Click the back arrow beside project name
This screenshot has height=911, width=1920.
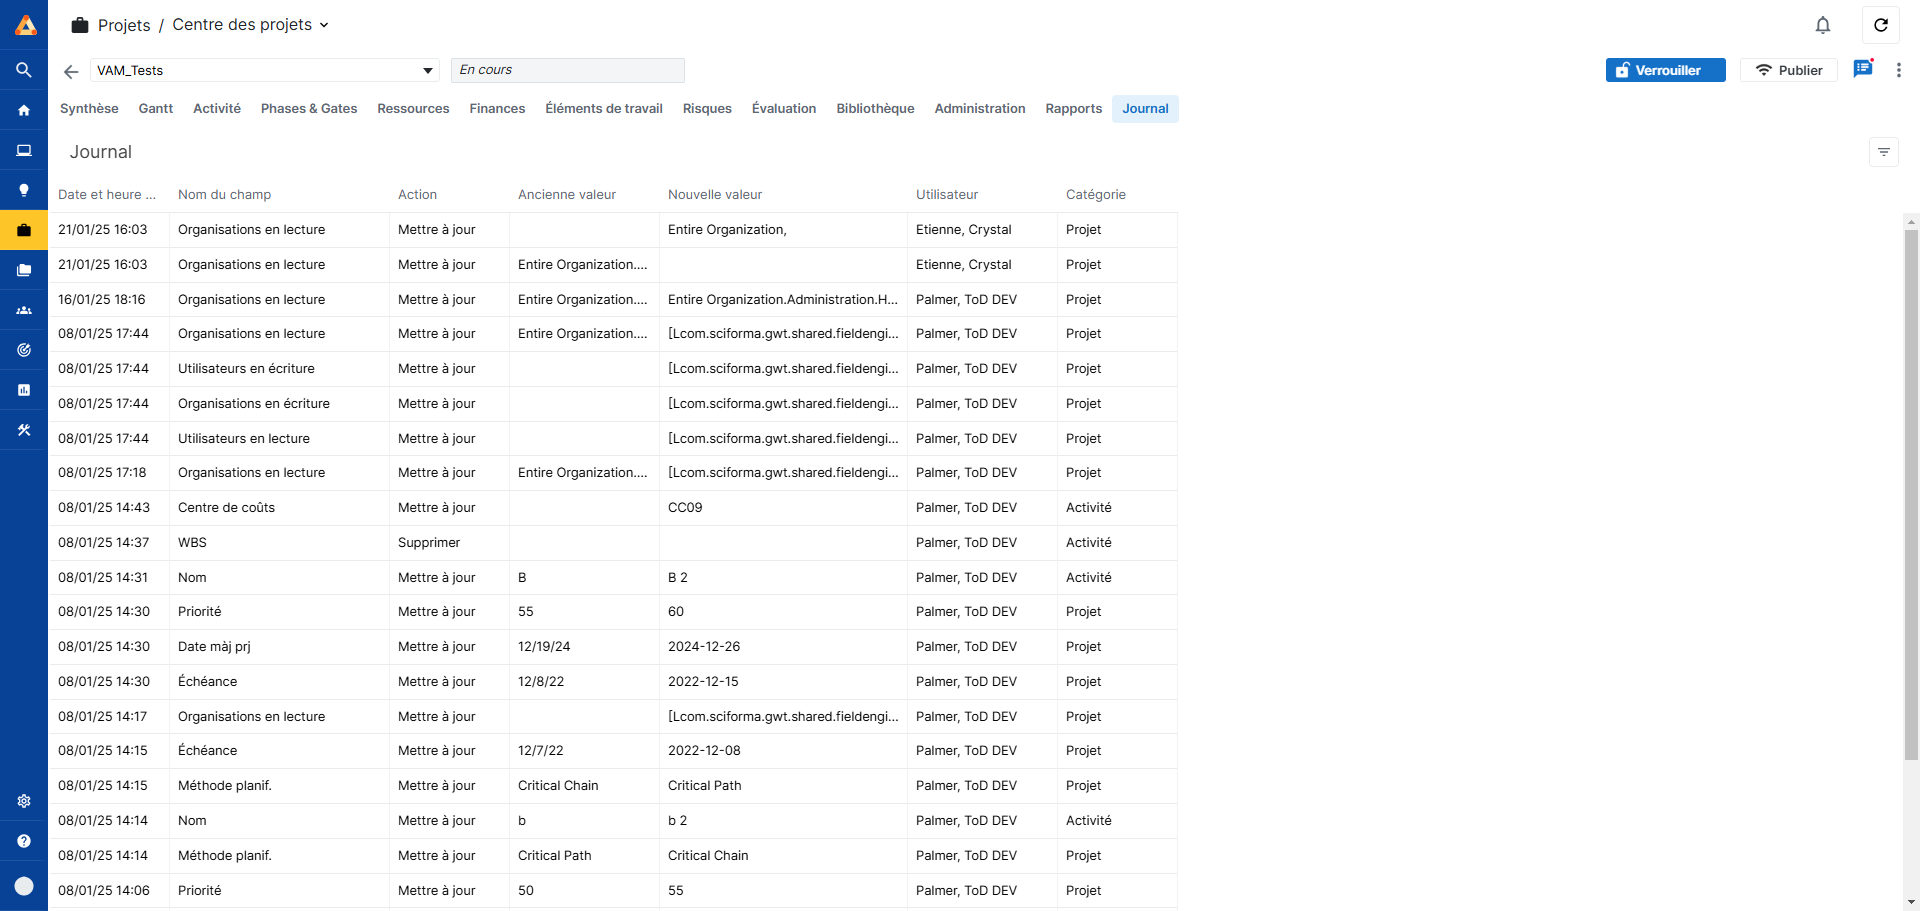click(x=71, y=71)
